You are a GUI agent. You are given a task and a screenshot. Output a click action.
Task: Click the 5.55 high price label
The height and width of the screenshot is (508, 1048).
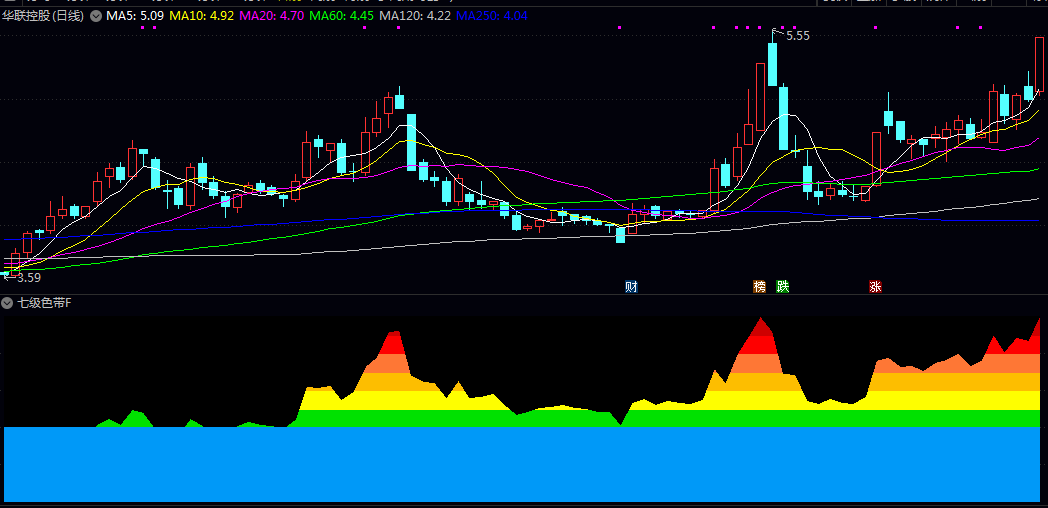click(797, 36)
